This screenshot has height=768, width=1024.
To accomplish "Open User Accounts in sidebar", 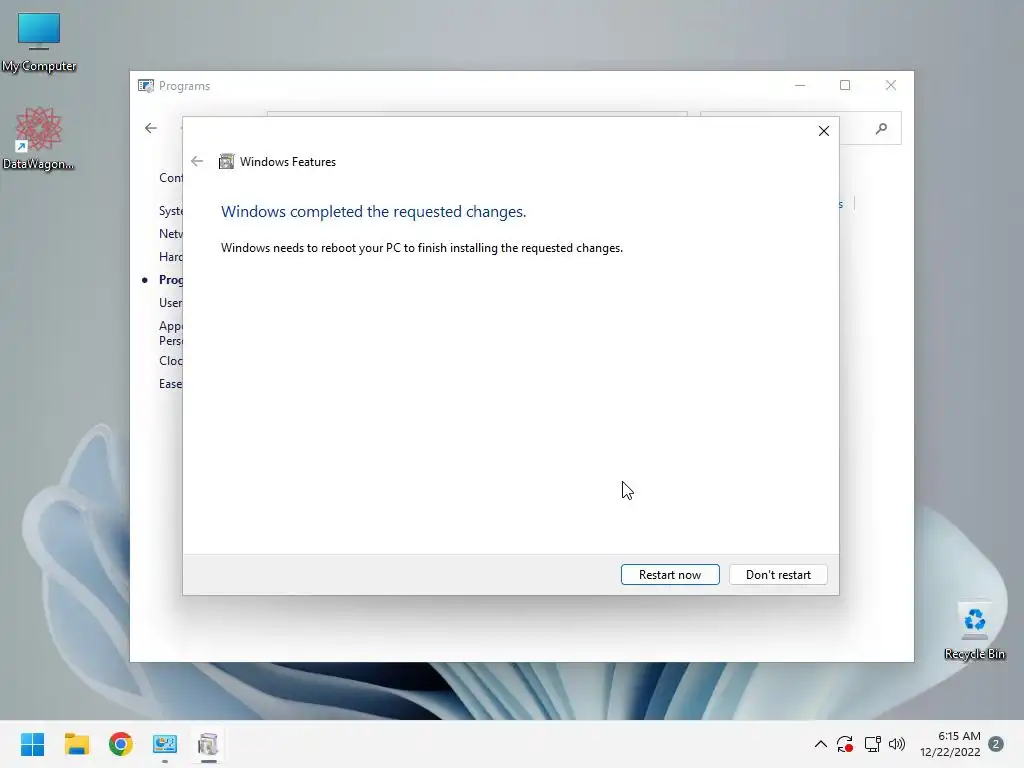I will click(x=170, y=303).
